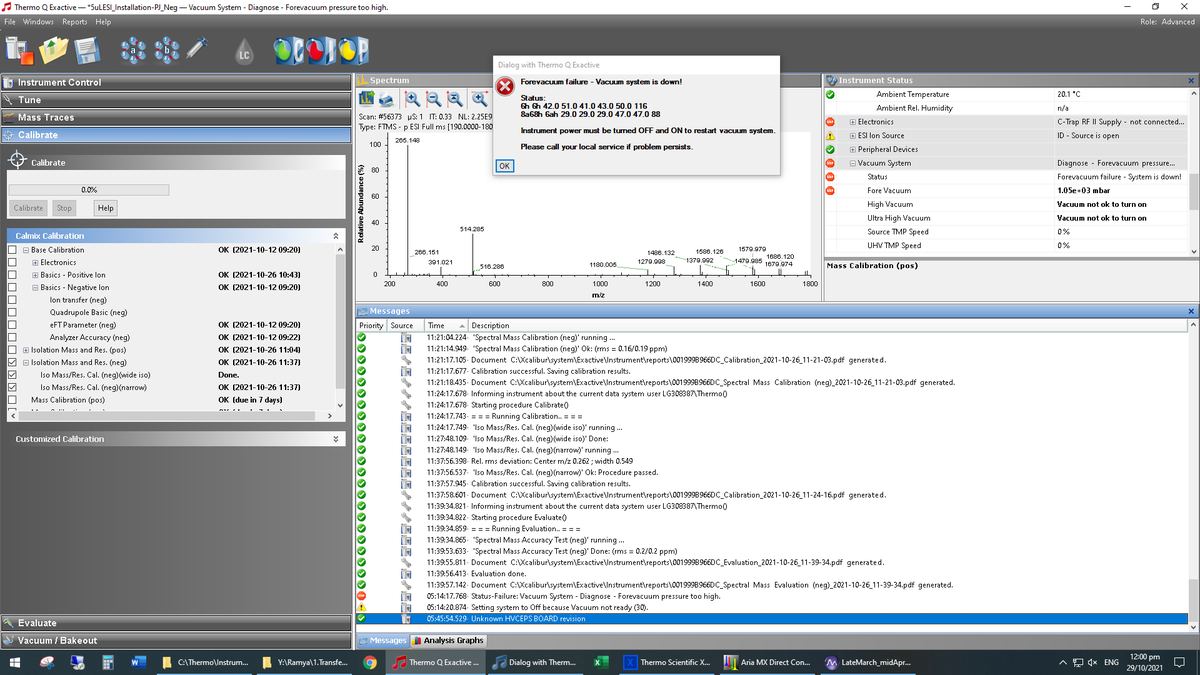Click the instrument on/off toolbar icon
This screenshot has width=1200, height=675.
pyautogui.click(x=19, y=49)
